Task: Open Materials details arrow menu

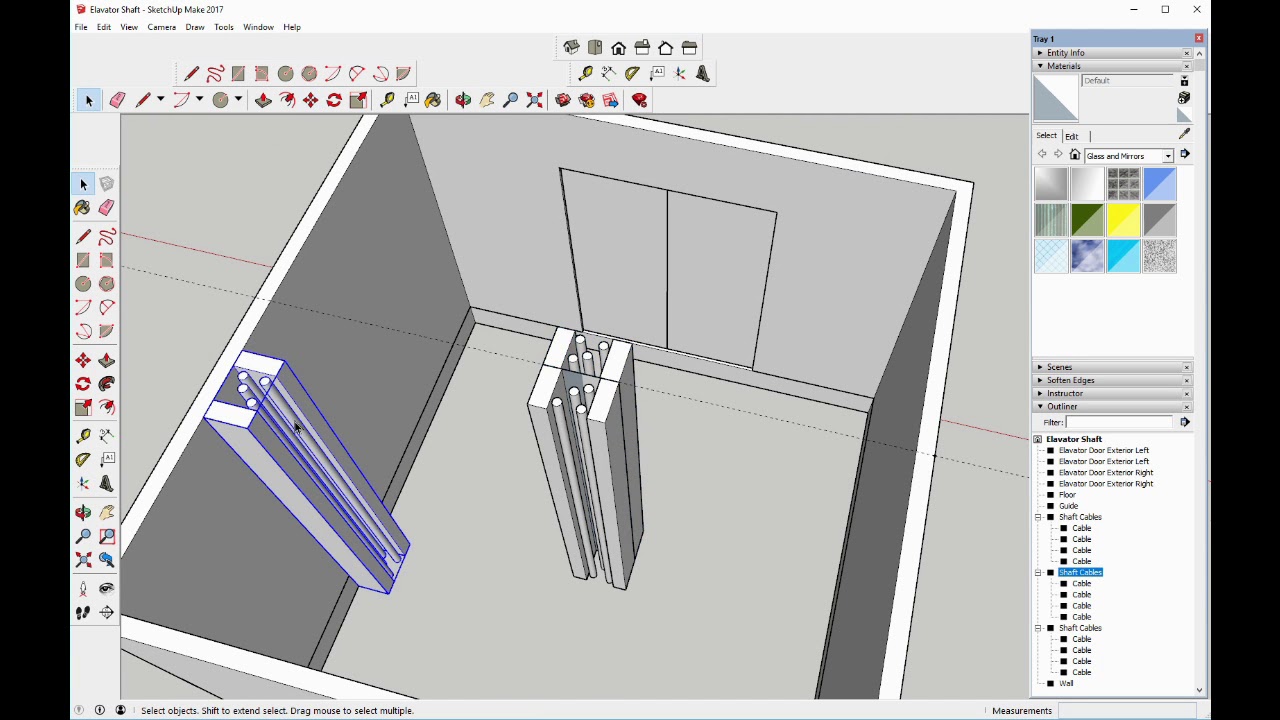Action: (x=1185, y=154)
